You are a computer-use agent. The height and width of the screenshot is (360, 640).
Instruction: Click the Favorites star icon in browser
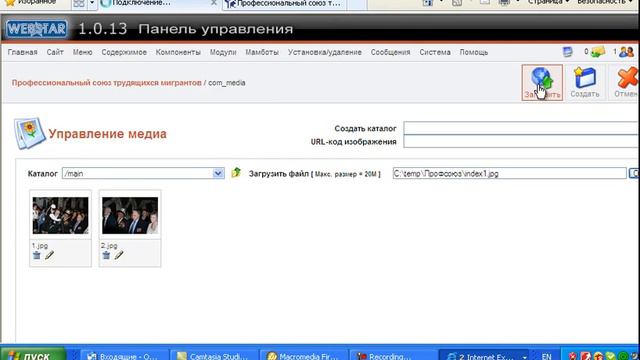pyautogui.click(x=10, y=3)
